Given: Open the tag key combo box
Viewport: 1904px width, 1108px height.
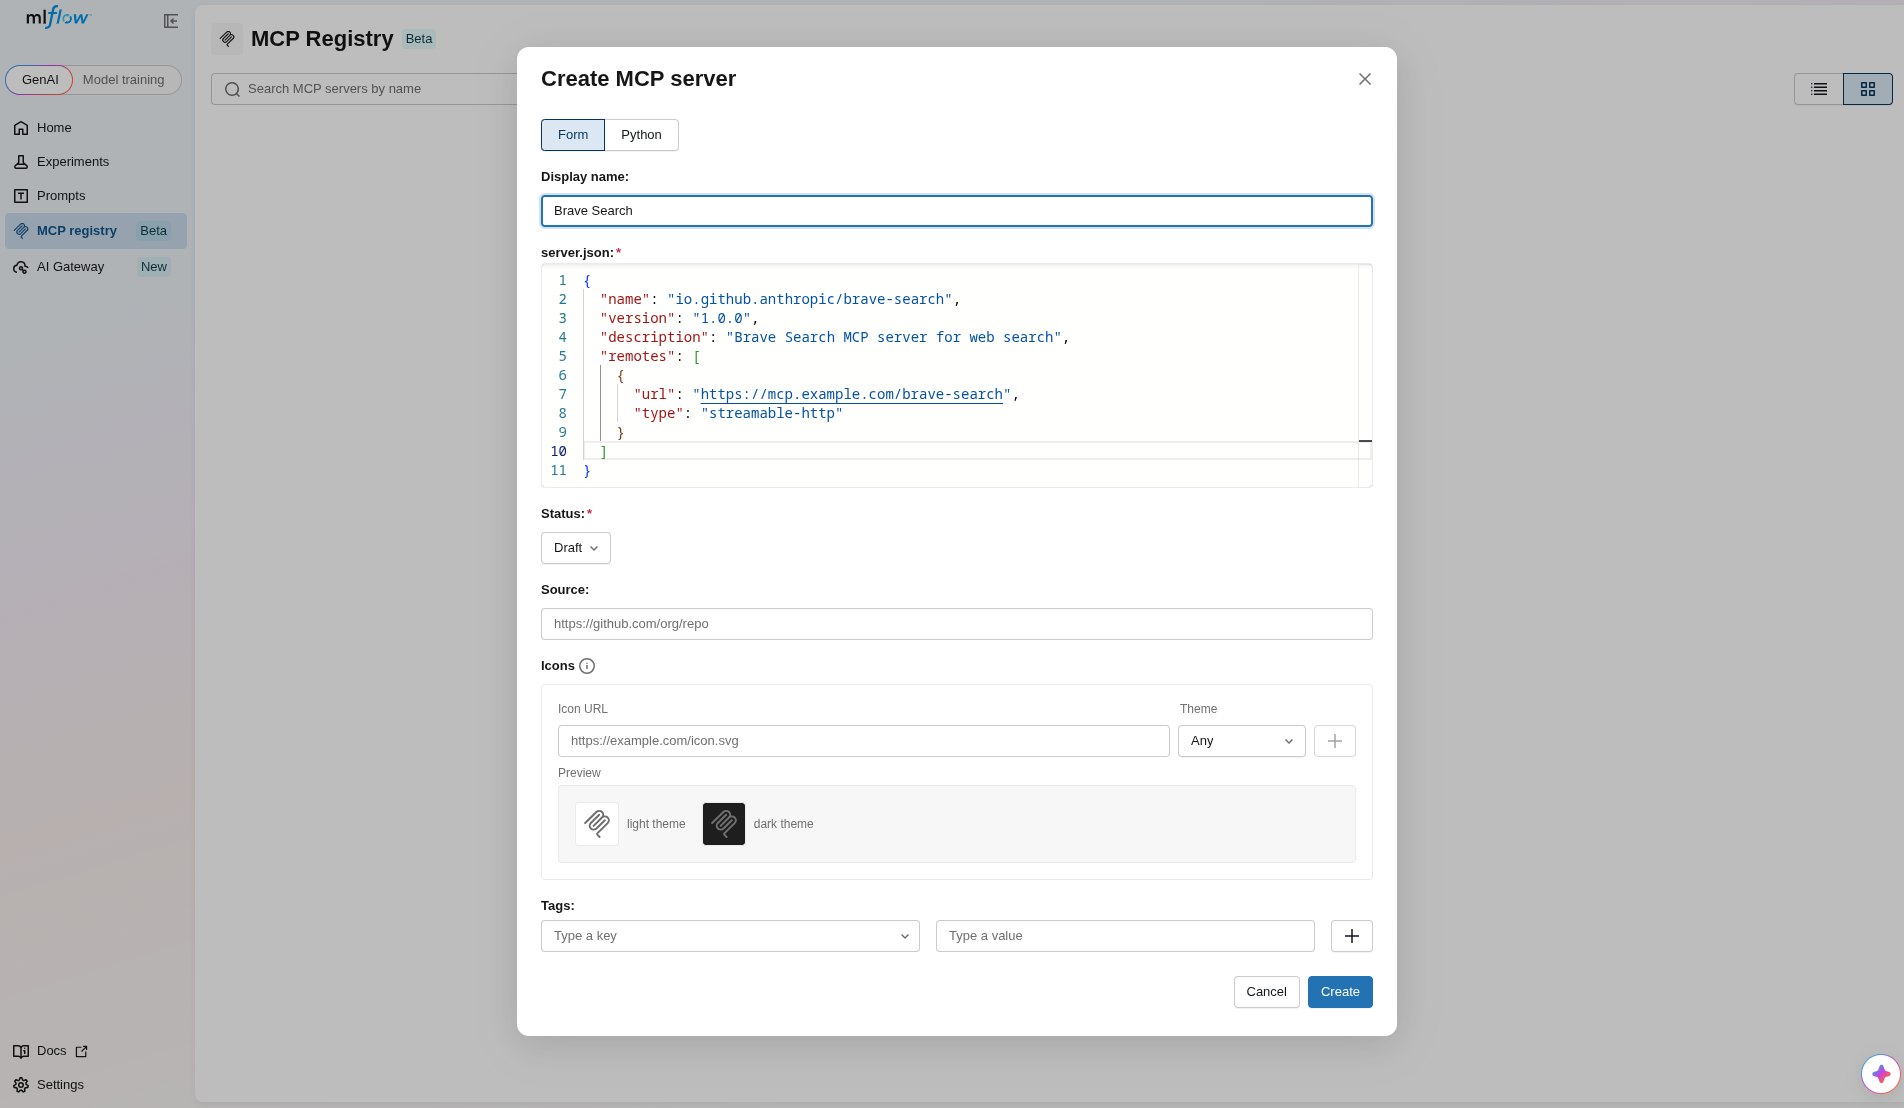Looking at the screenshot, I should pyautogui.click(x=730, y=936).
